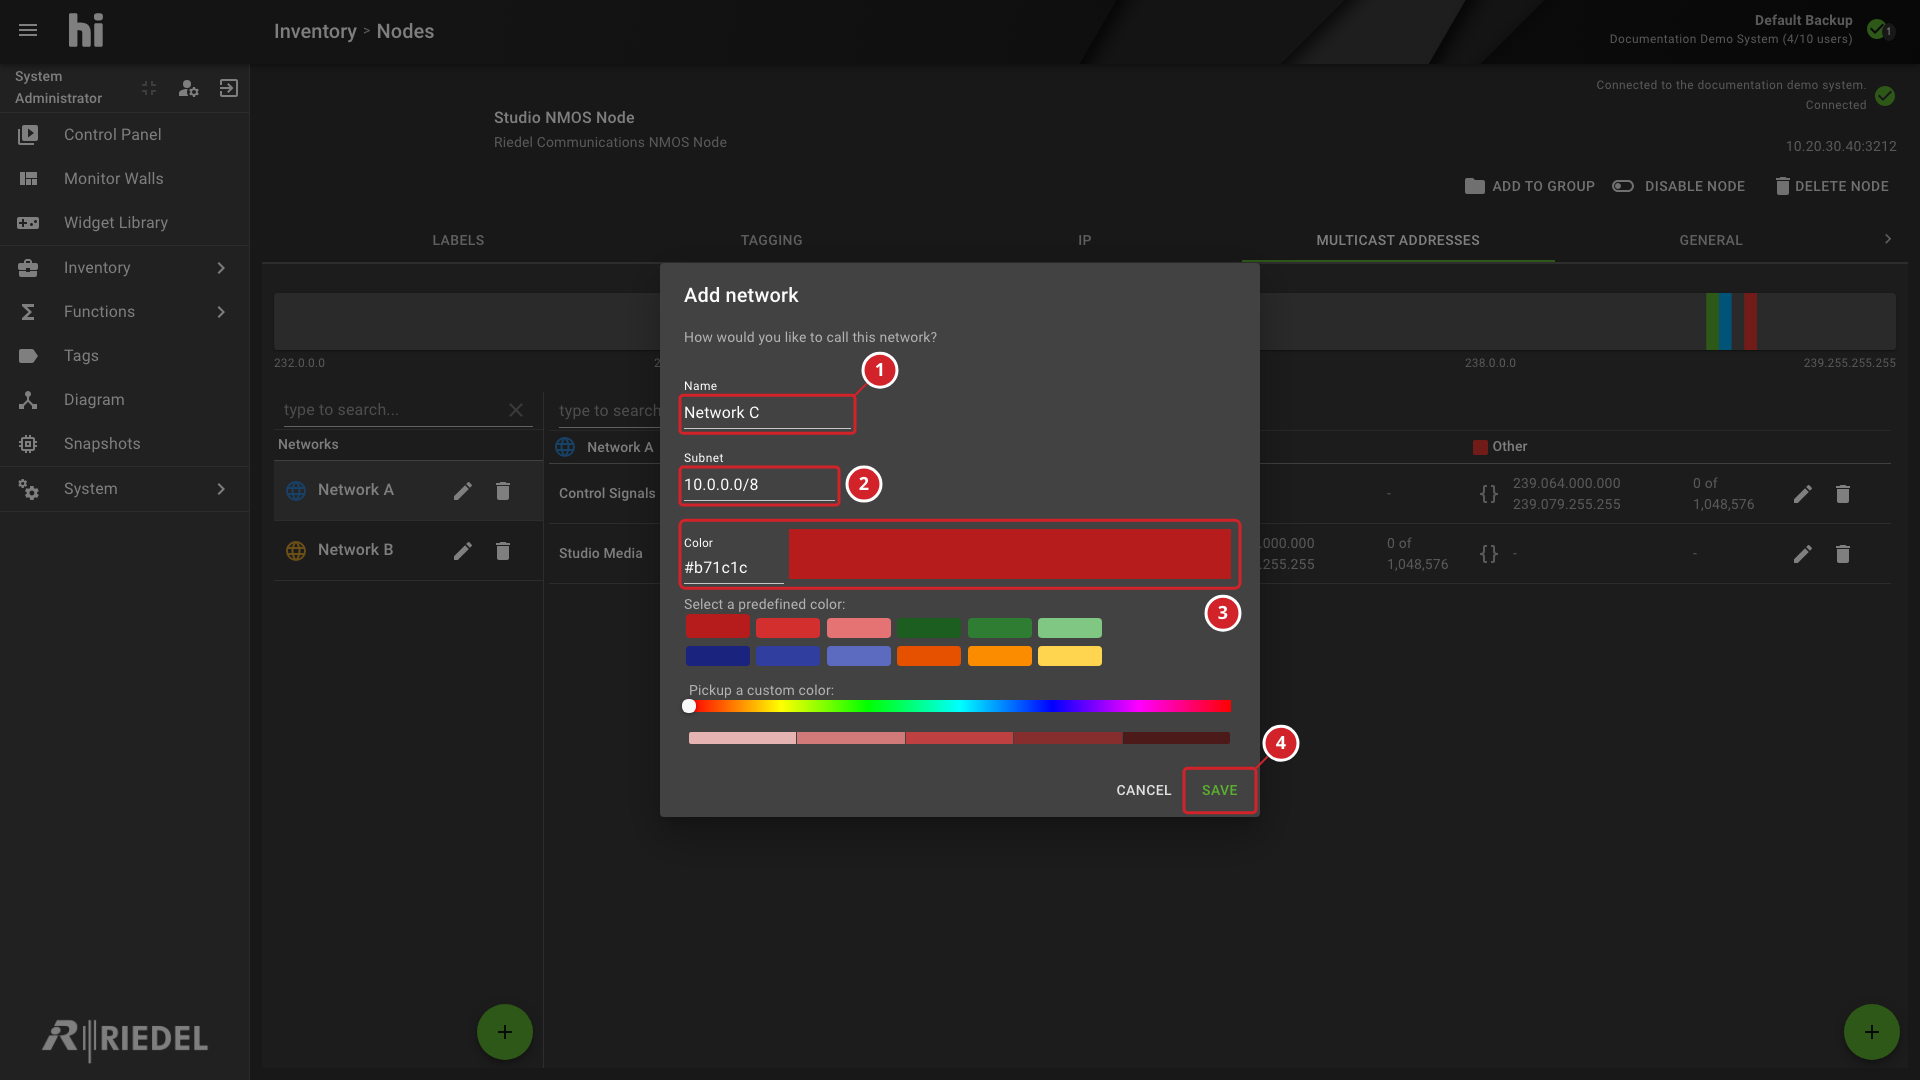
Task: Click the backup status check icon
Action: click(x=1877, y=29)
